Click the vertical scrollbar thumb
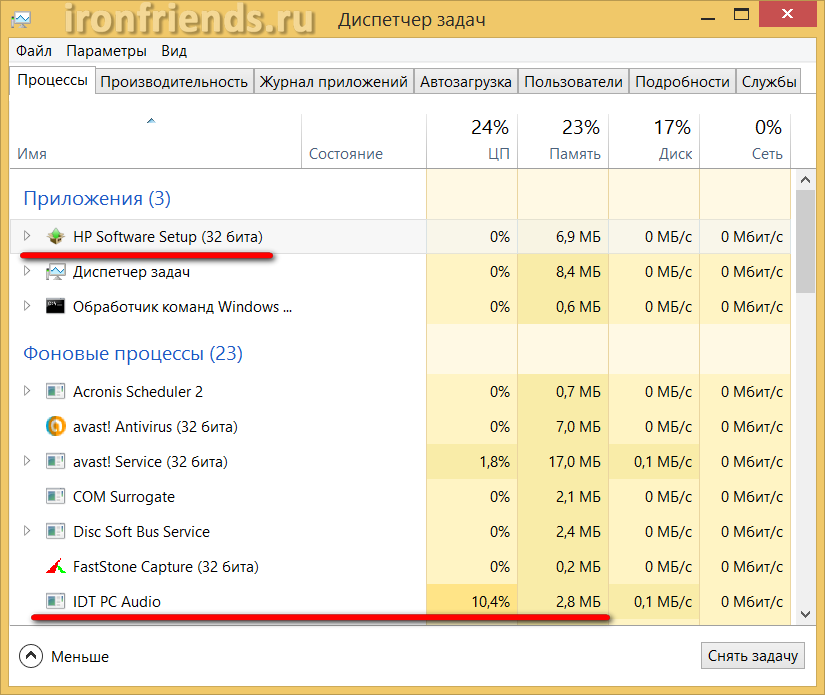Image resolution: width=825 pixels, height=695 pixels. click(x=805, y=240)
